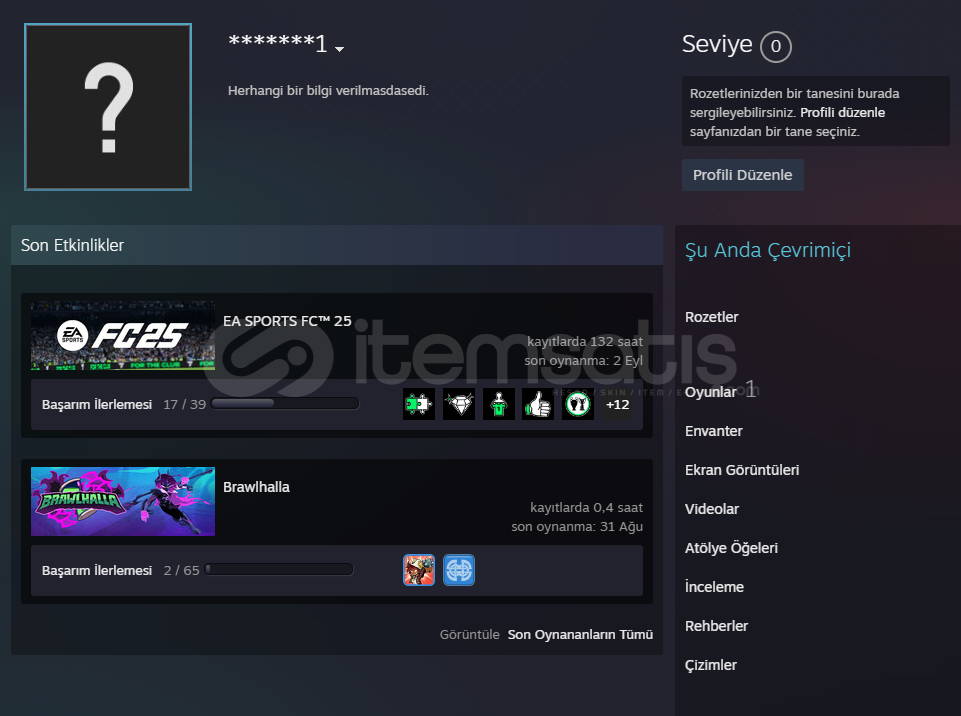Click the green figure achievement icon beside the diamond
Viewport: 961px width, 716px height.
498,404
